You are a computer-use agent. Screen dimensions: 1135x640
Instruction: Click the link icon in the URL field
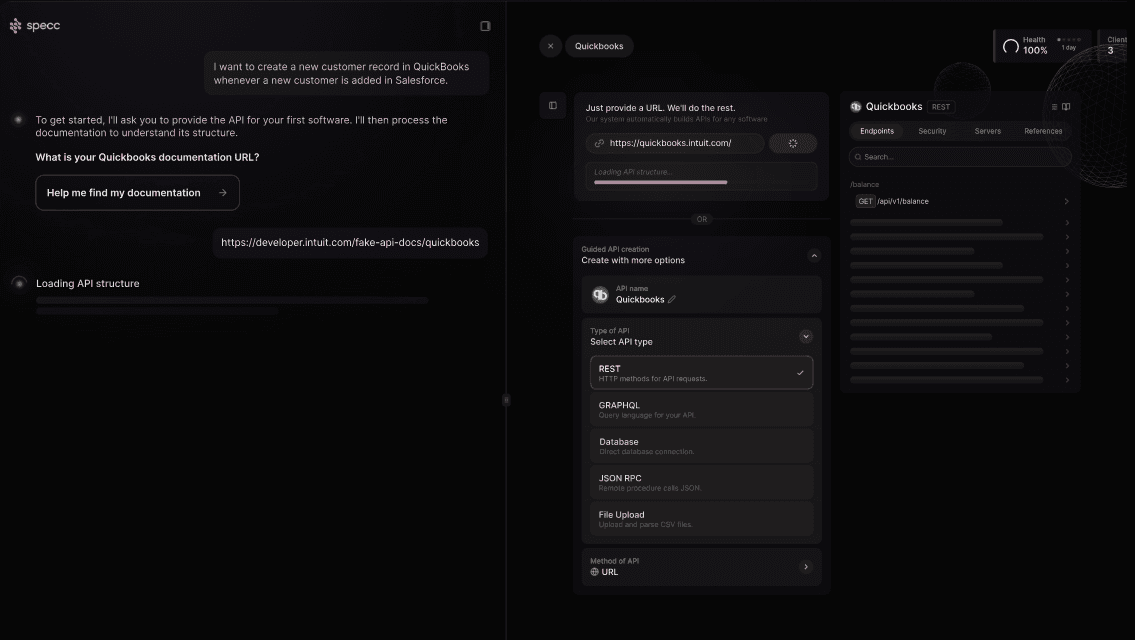point(599,143)
